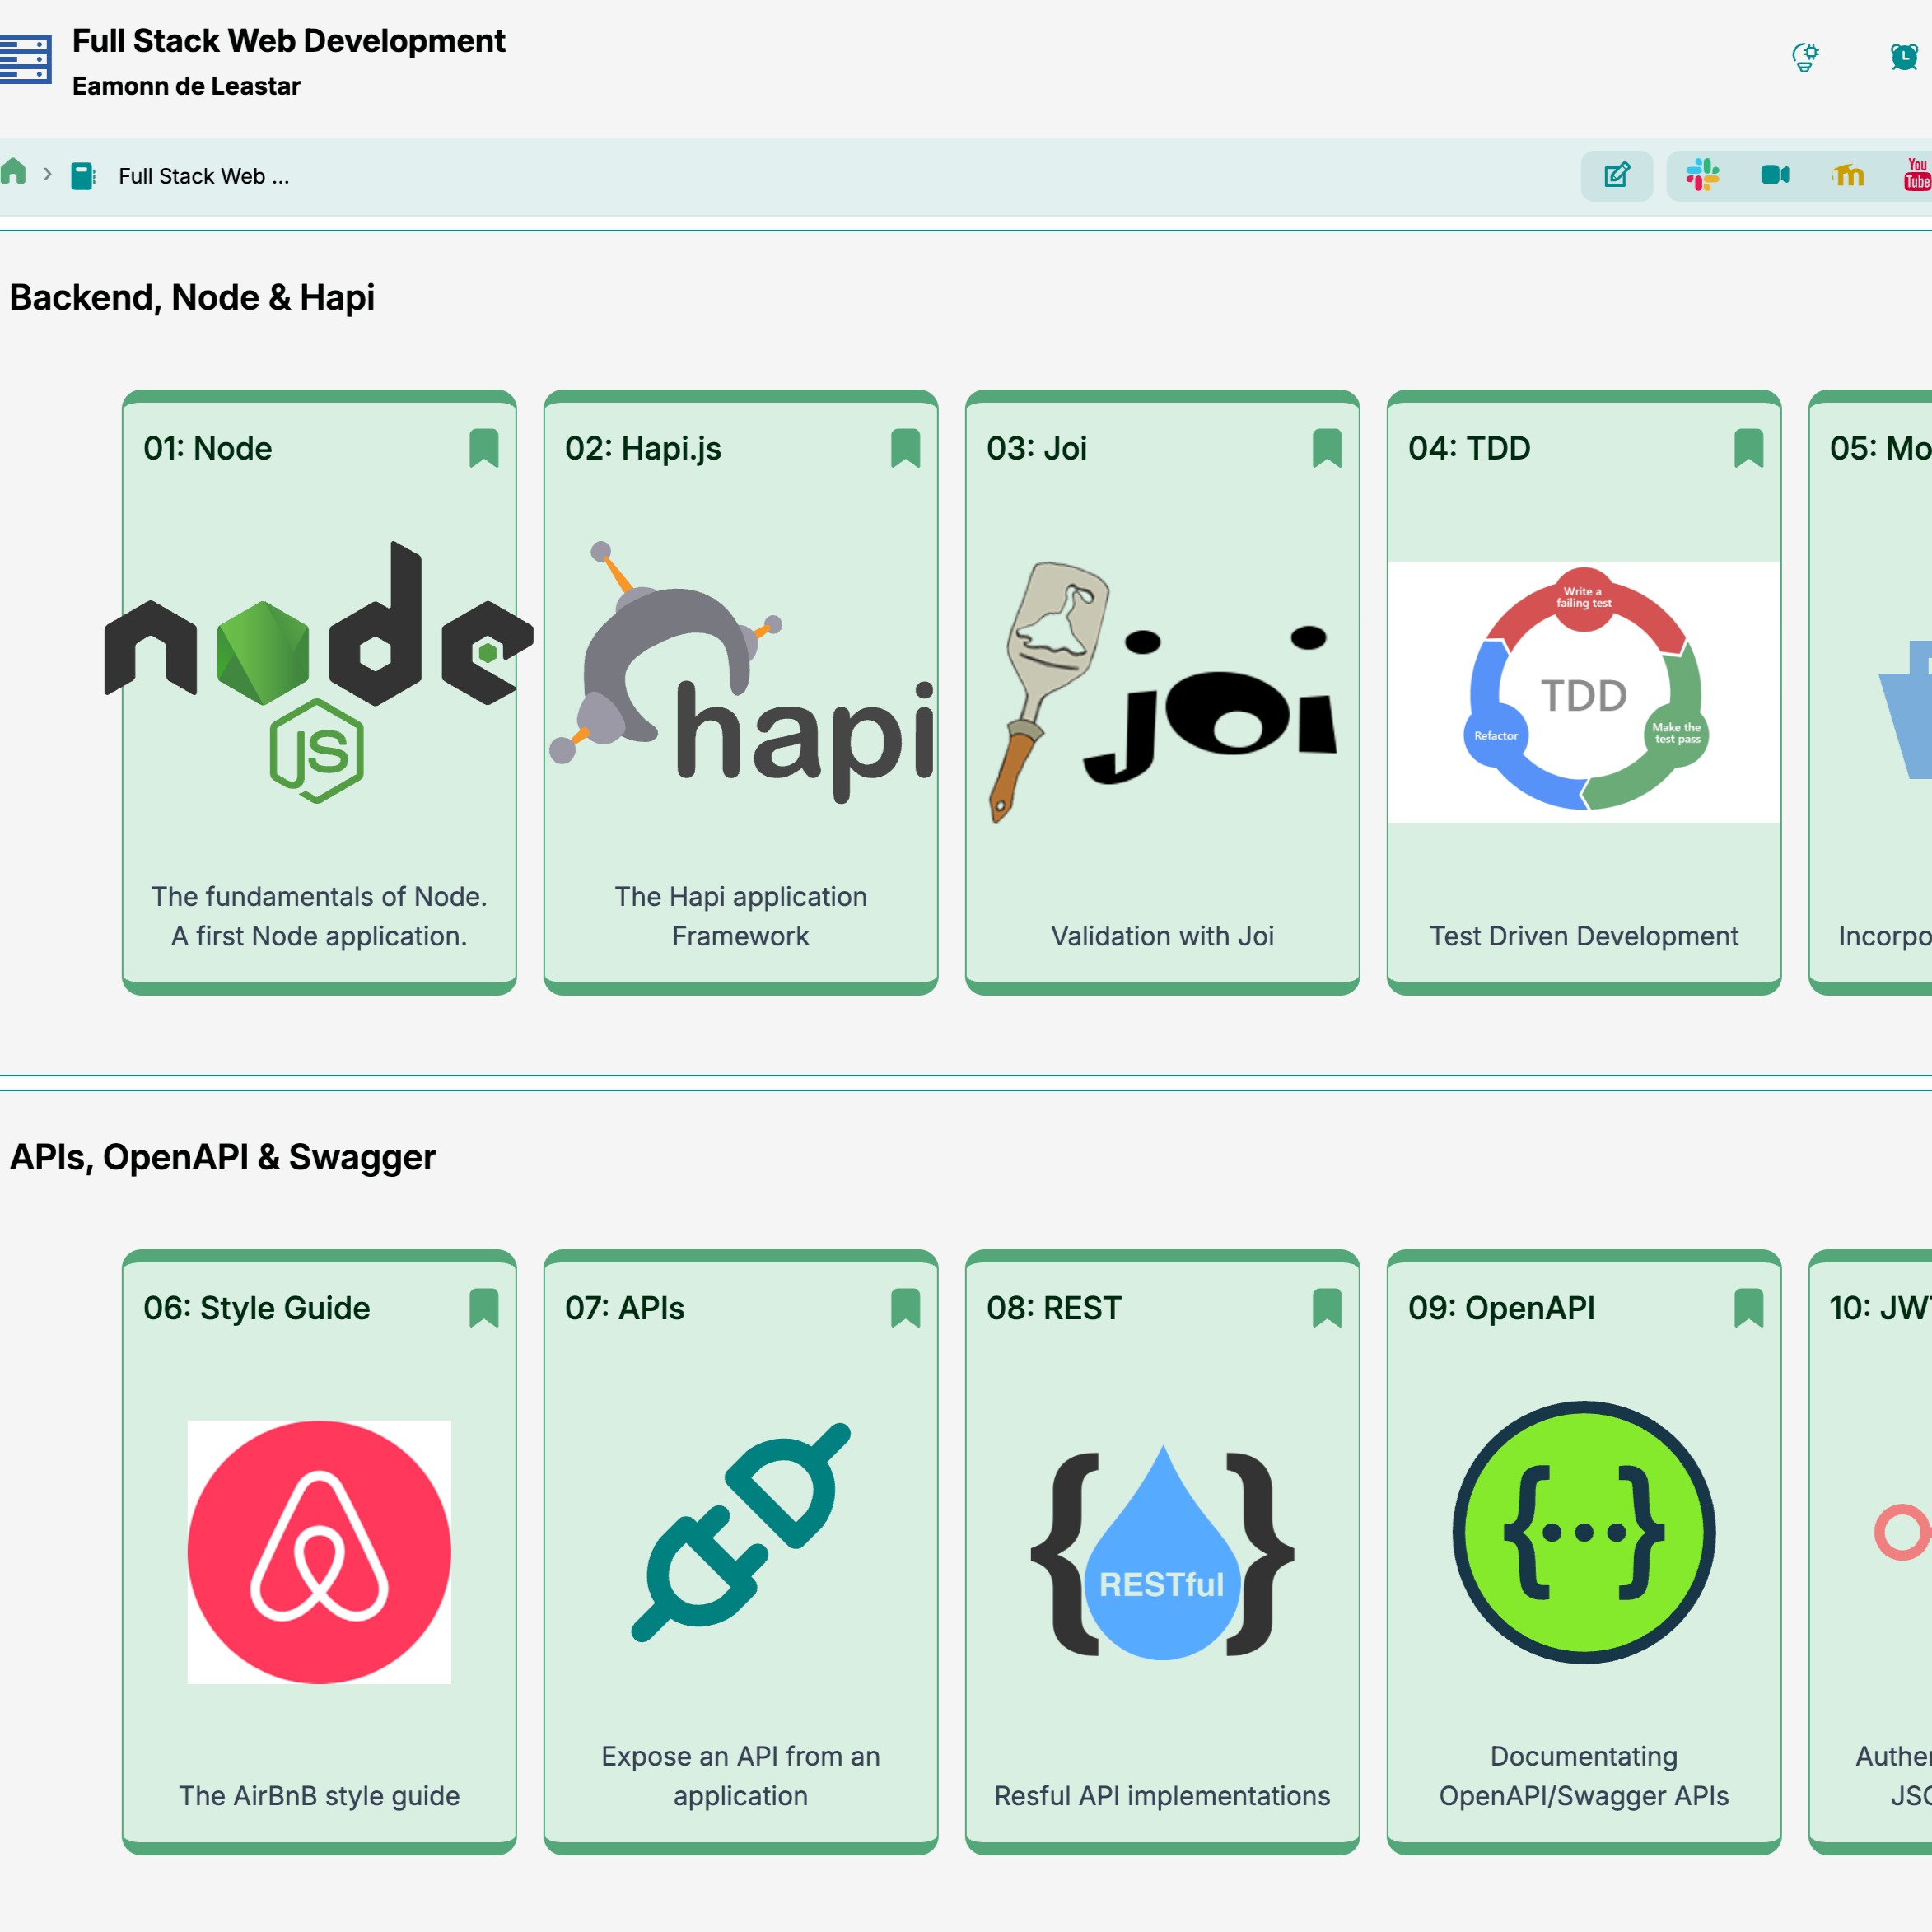Screen dimensions: 1932x1932
Task: Open the AirBnB logo thumbnail
Action: tap(319, 1552)
